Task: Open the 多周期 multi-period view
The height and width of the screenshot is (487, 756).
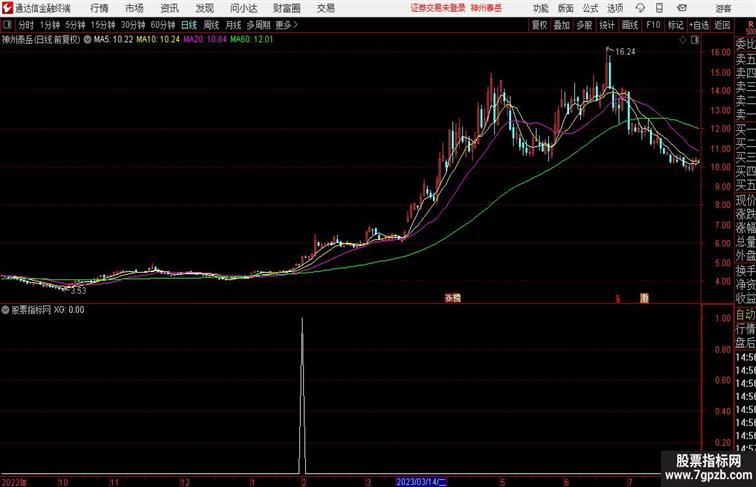Action: pos(259,25)
